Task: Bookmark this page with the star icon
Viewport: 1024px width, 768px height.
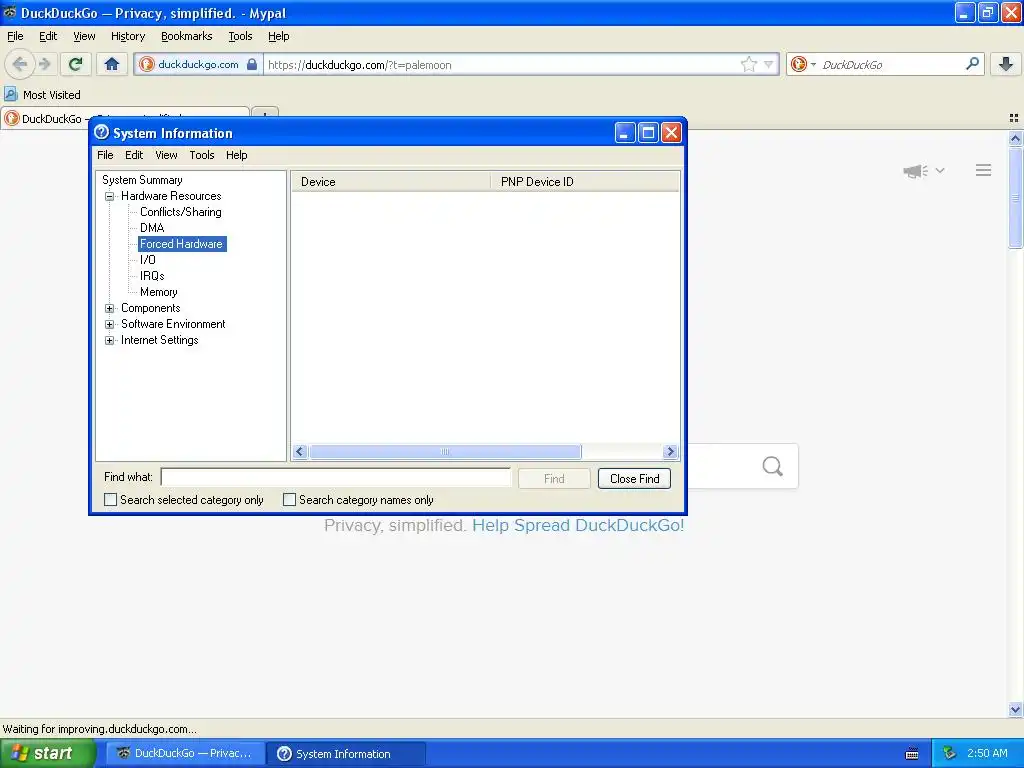Action: pyautogui.click(x=748, y=64)
